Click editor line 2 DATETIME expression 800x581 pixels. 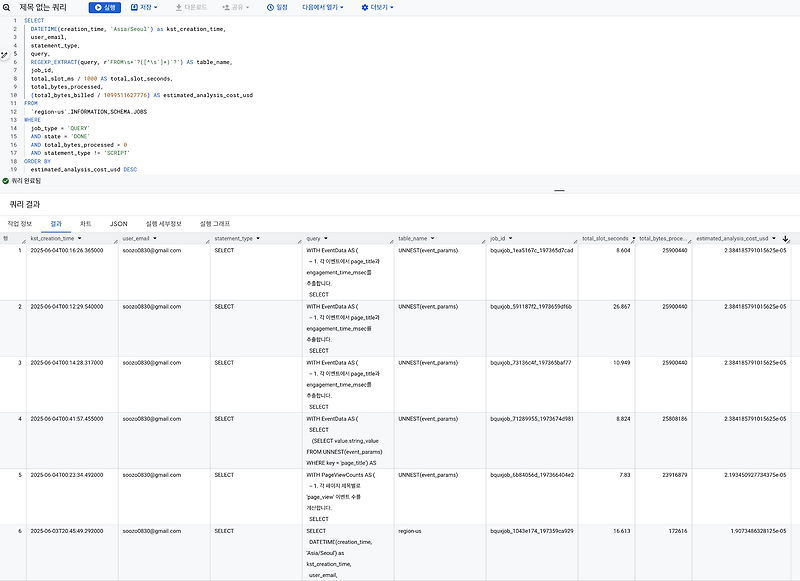click(128, 29)
